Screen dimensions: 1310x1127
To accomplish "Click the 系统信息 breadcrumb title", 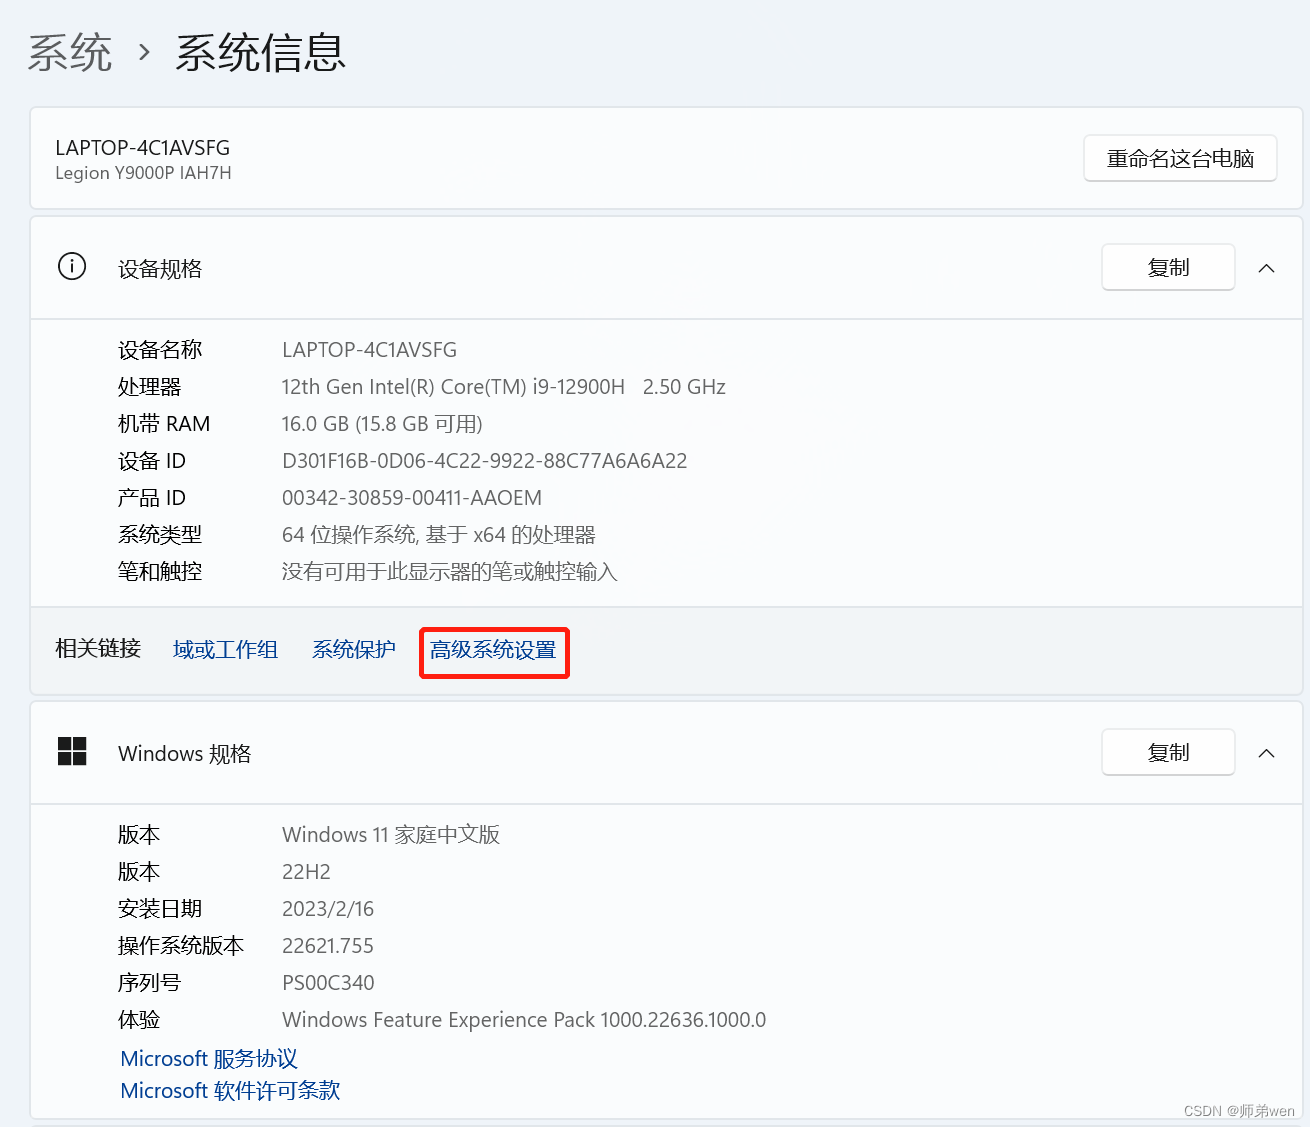I will pyautogui.click(x=260, y=52).
